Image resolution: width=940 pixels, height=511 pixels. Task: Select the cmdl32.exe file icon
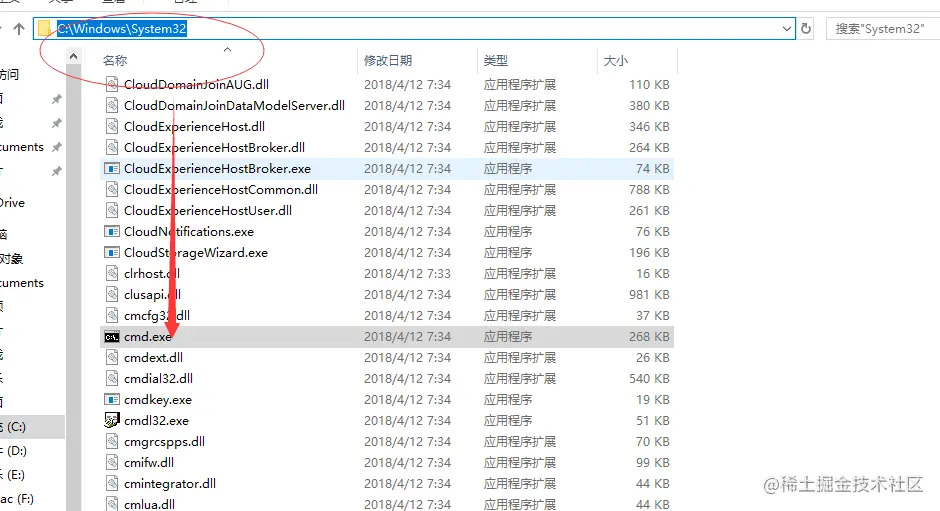point(112,420)
